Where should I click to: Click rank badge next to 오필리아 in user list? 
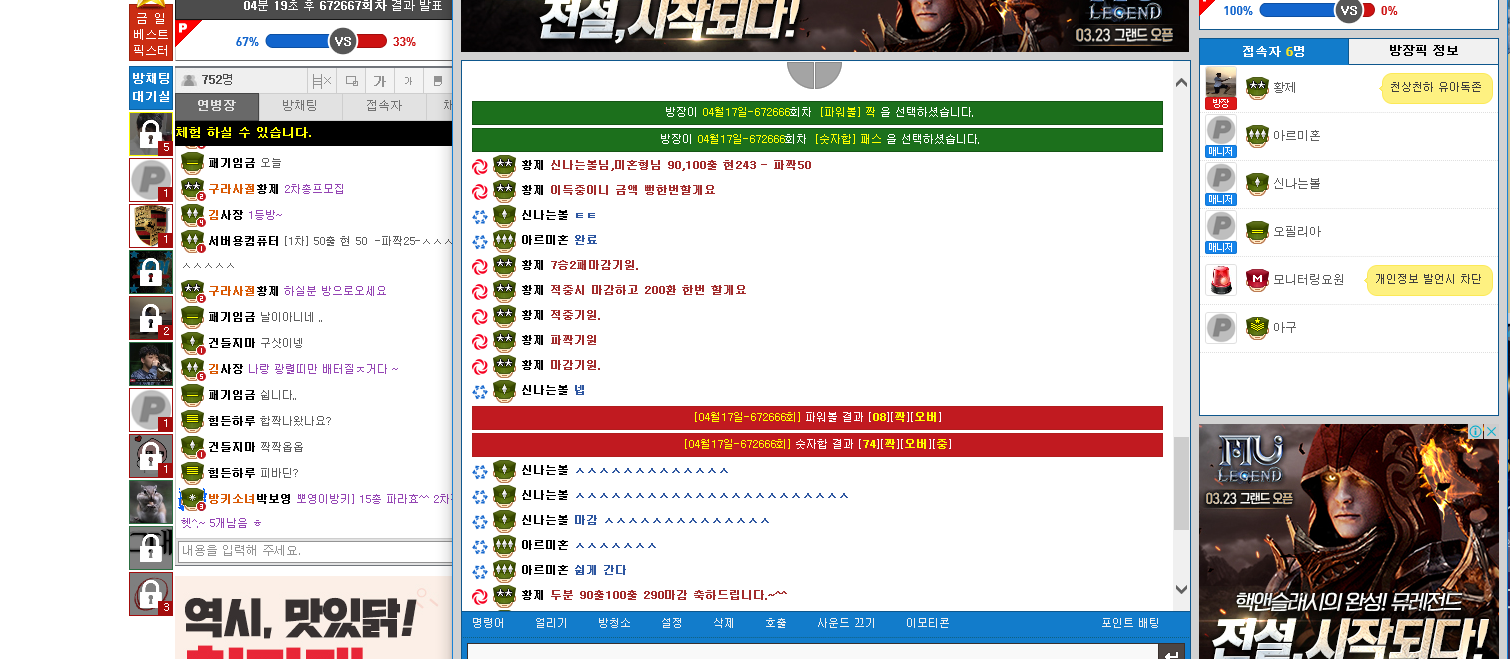(x=1257, y=231)
